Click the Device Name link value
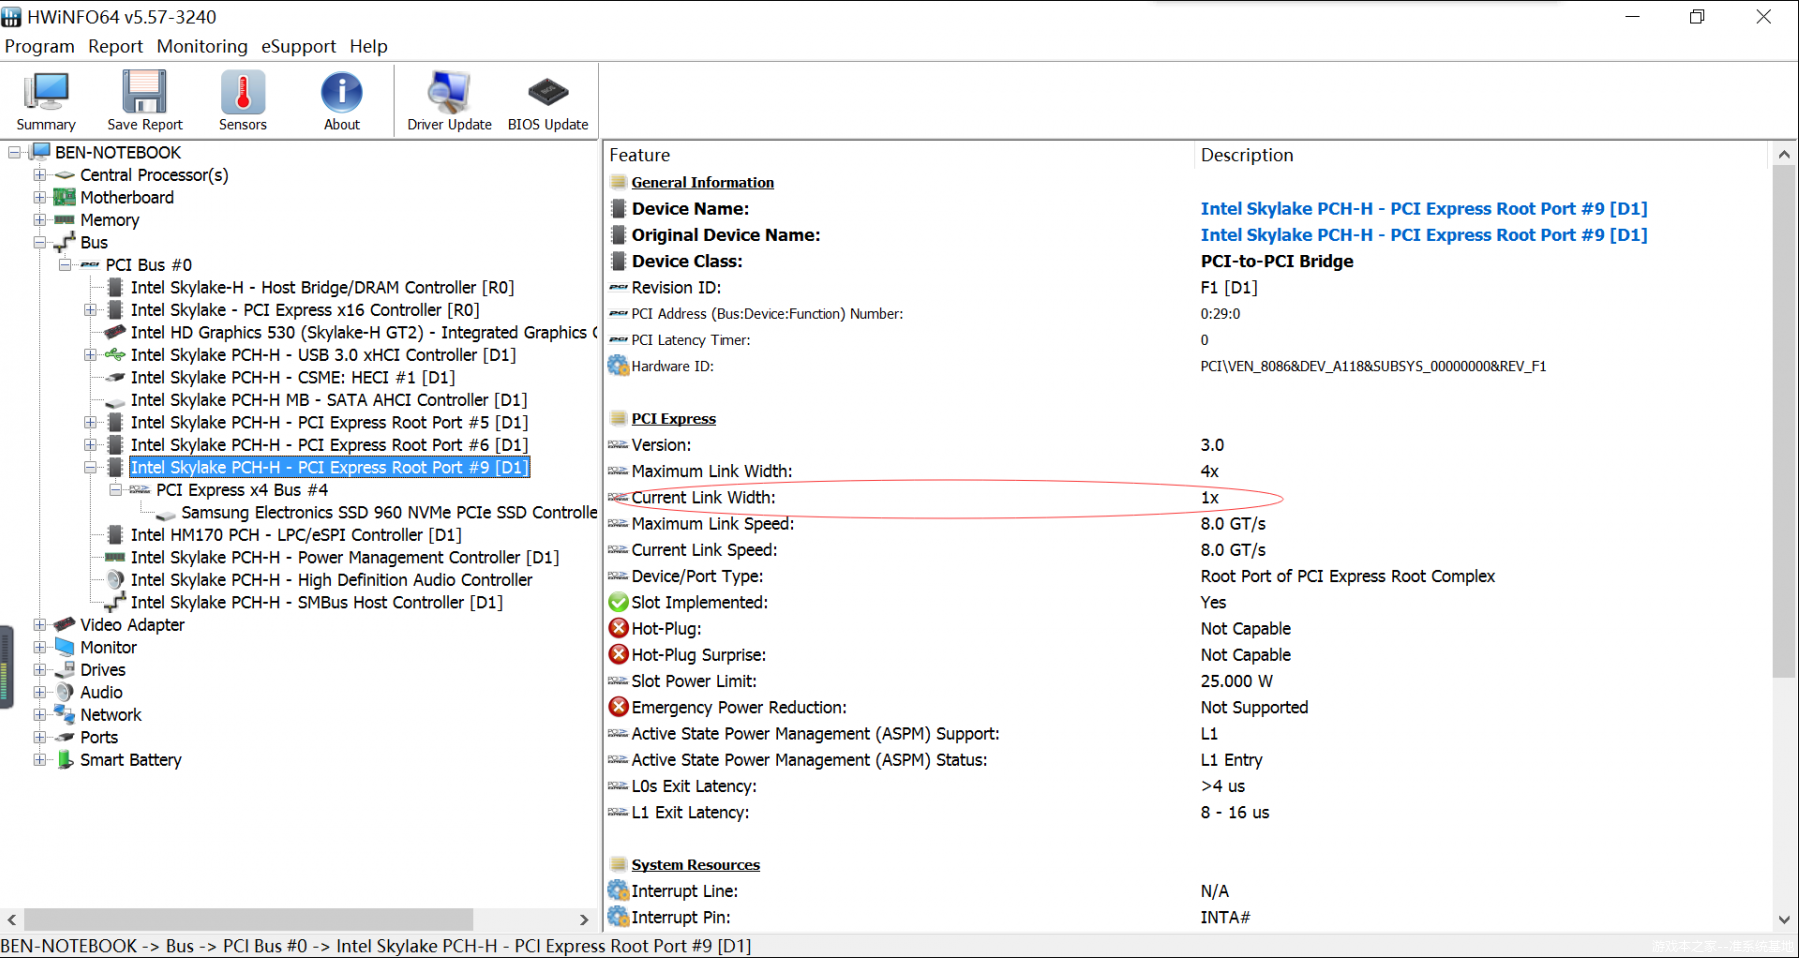Viewport: 1799px width, 958px height. (1424, 208)
